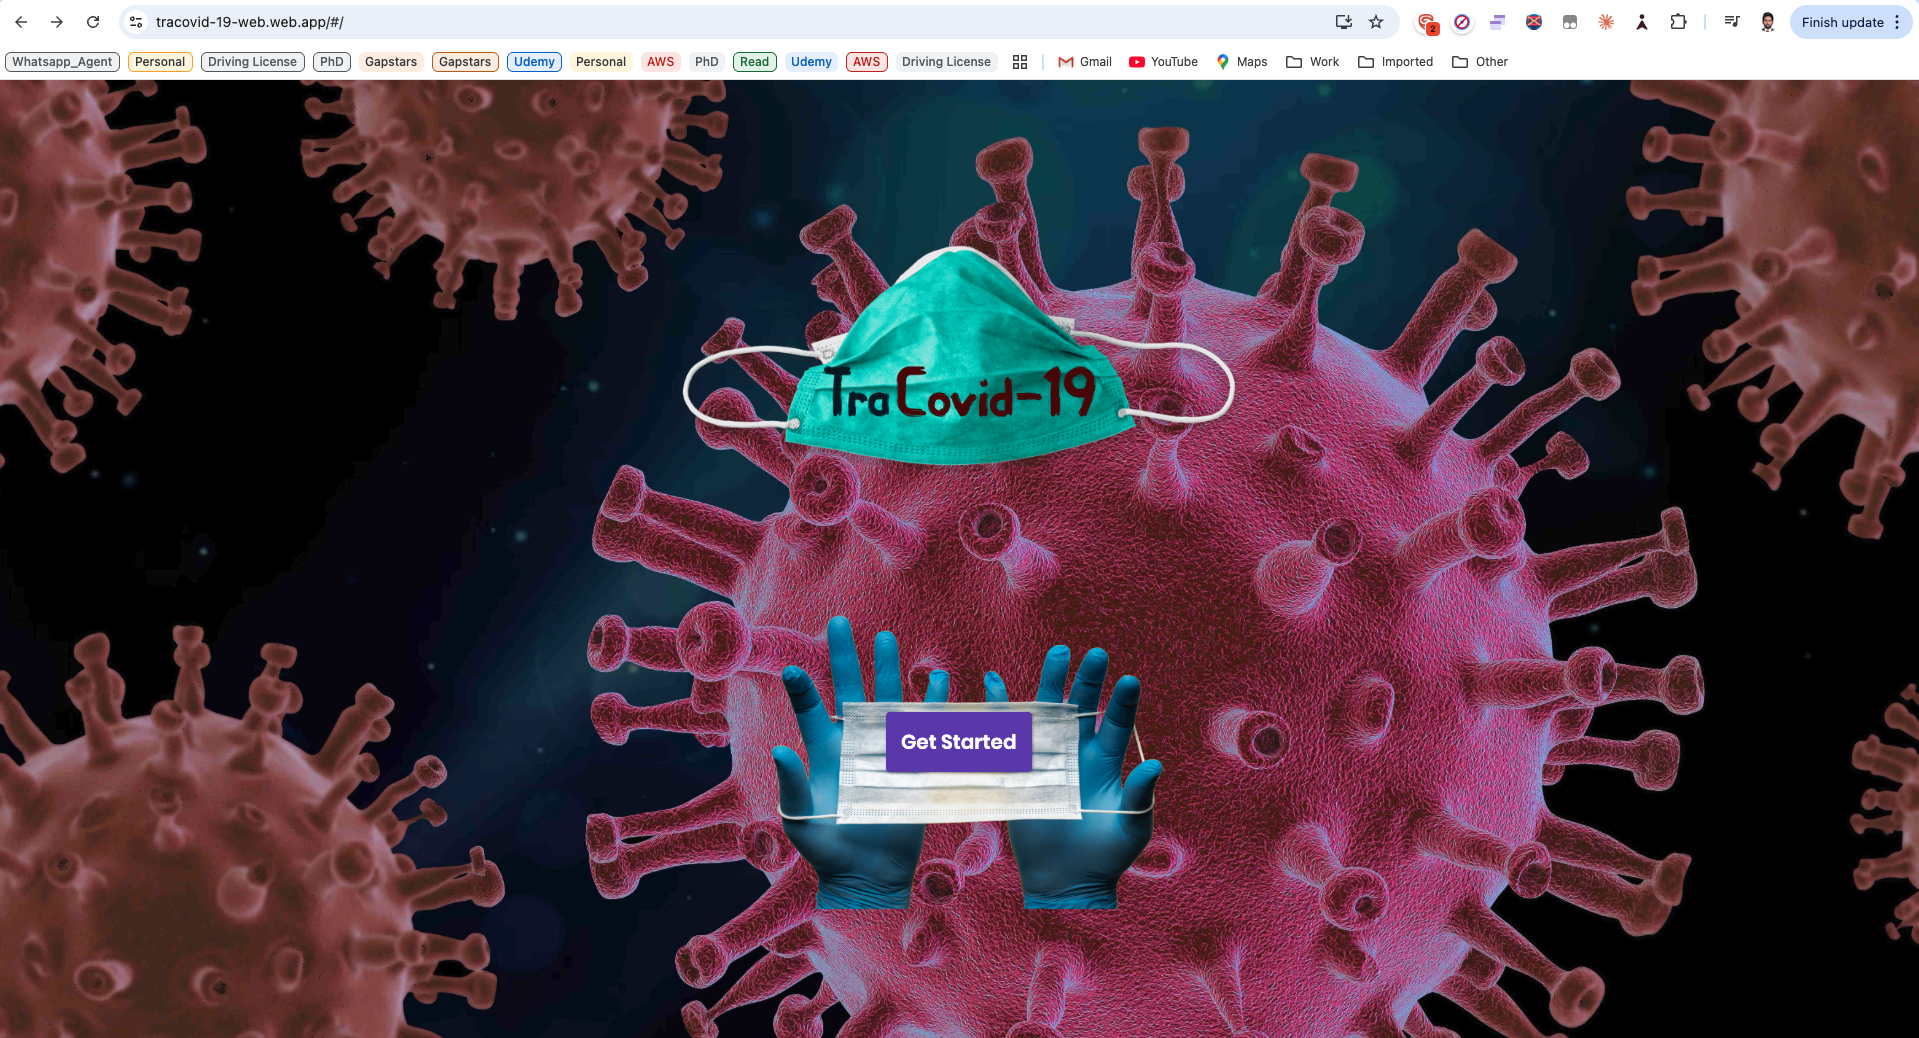
Task: Open the yellow-outlined Personal tab group
Action: coord(160,62)
